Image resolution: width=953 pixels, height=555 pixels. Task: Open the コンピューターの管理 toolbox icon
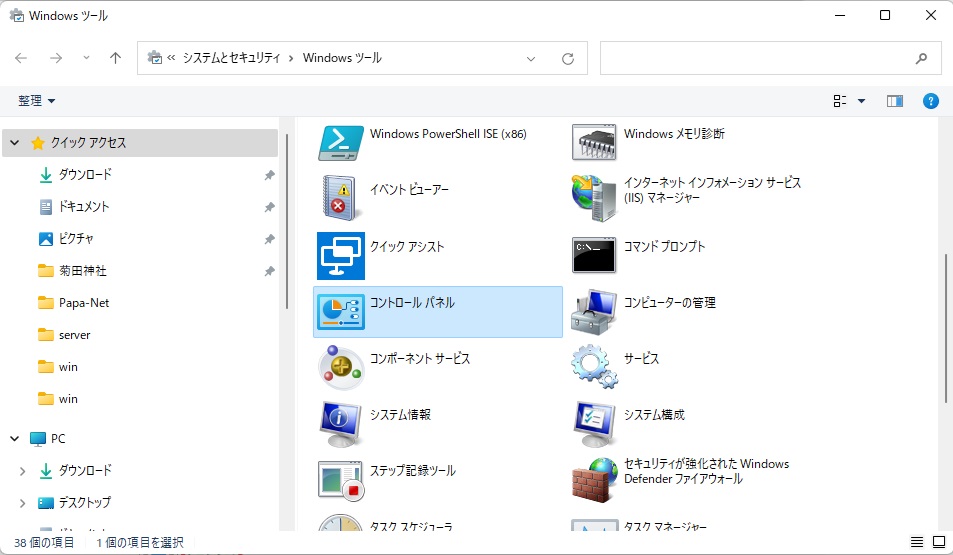tap(594, 312)
